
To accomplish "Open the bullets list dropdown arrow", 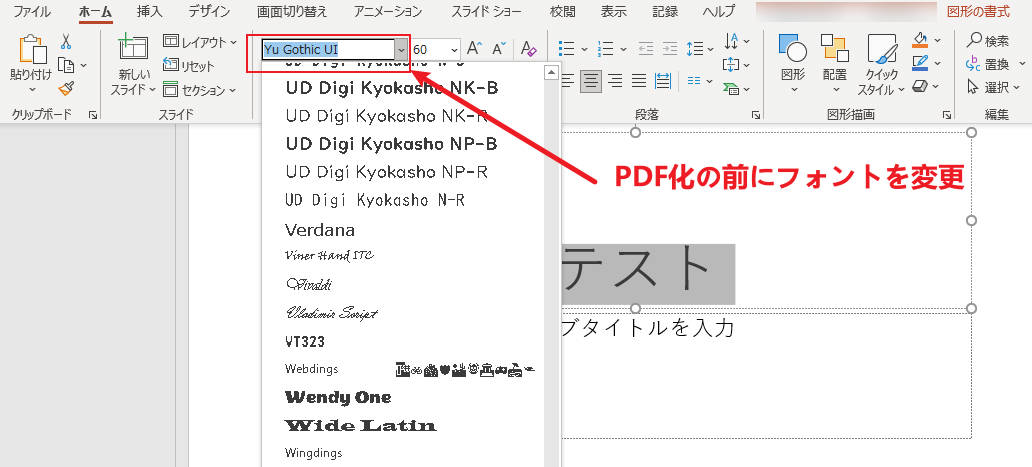I will [584, 49].
